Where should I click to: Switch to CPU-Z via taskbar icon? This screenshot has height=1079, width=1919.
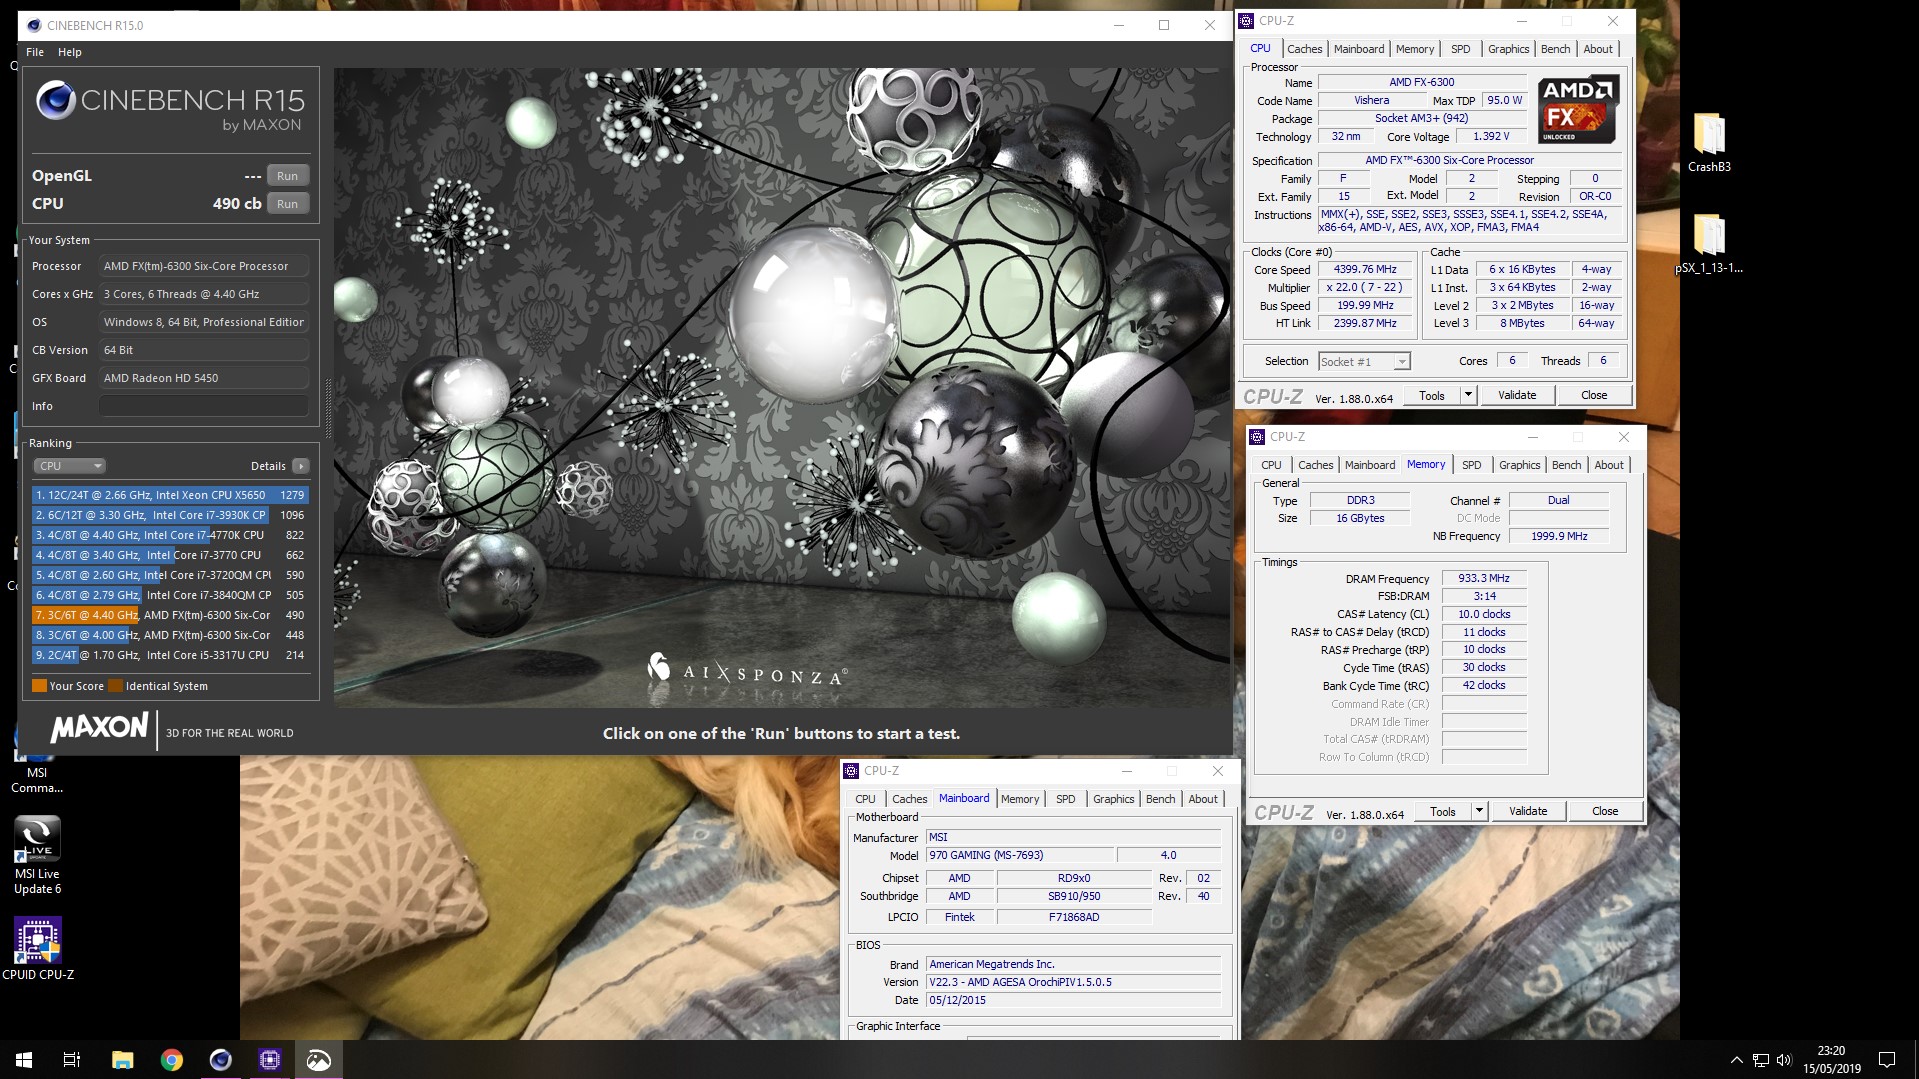click(269, 1060)
